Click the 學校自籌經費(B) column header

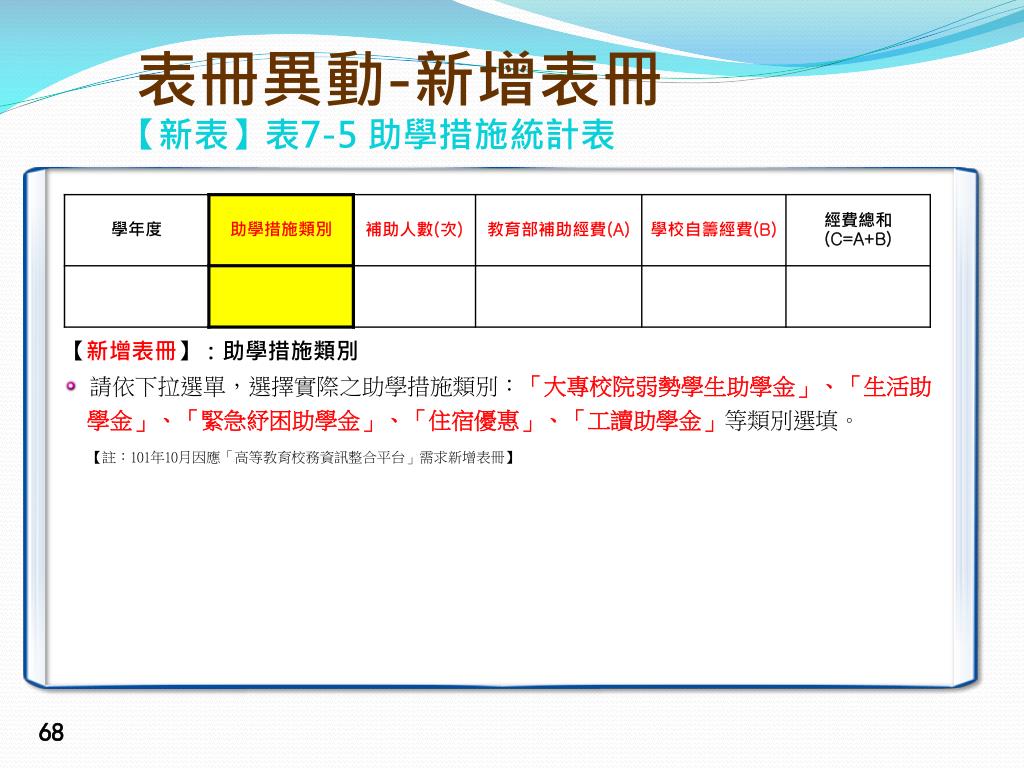pos(714,230)
